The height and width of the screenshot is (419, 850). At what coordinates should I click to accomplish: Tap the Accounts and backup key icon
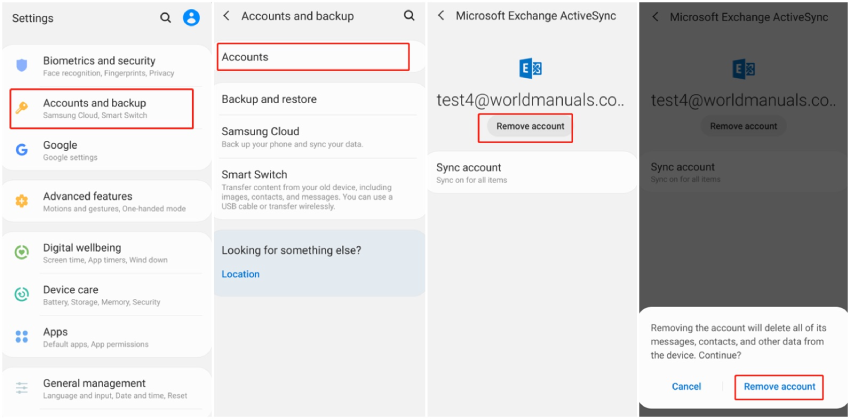22,108
